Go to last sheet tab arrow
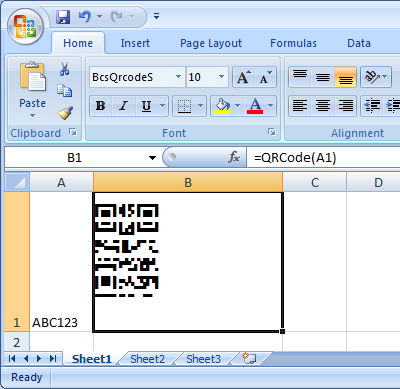The width and height of the screenshot is (400, 389). click(x=53, y=359)
